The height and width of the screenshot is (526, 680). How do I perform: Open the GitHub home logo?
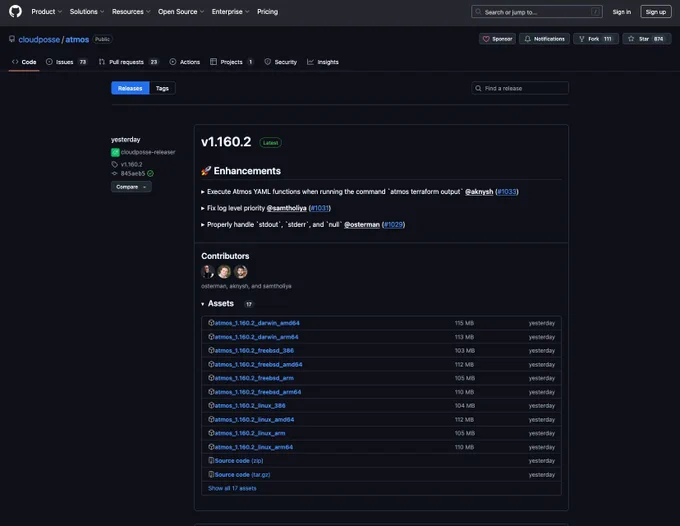click(15, 11)
